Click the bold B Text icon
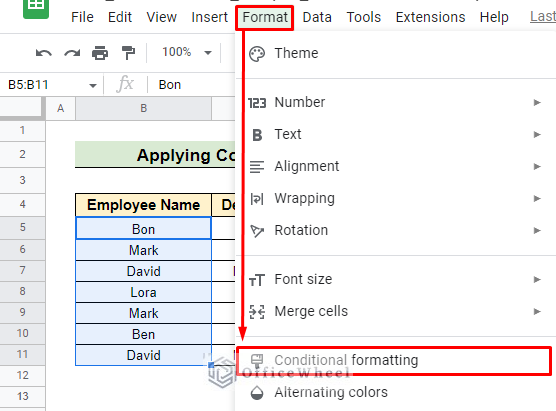 click(x=257, y=135)
